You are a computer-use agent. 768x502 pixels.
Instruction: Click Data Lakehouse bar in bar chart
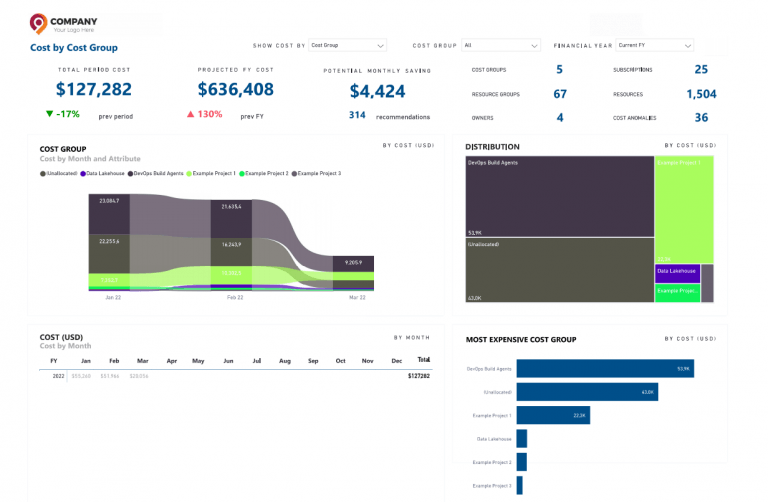(x=522, y=439)
